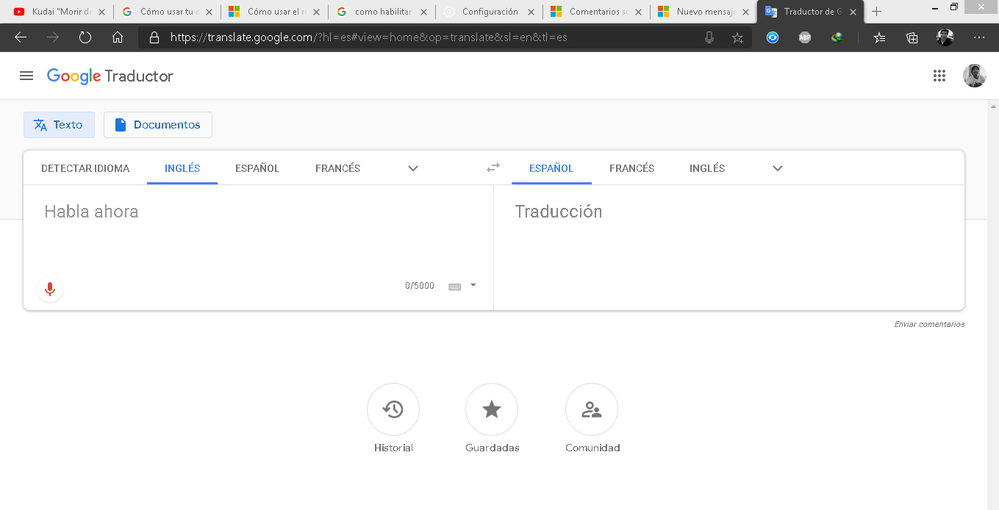Choose Detectar idioma source tab
The height and width of the screenshot is (510, 999).
(85, 168)
